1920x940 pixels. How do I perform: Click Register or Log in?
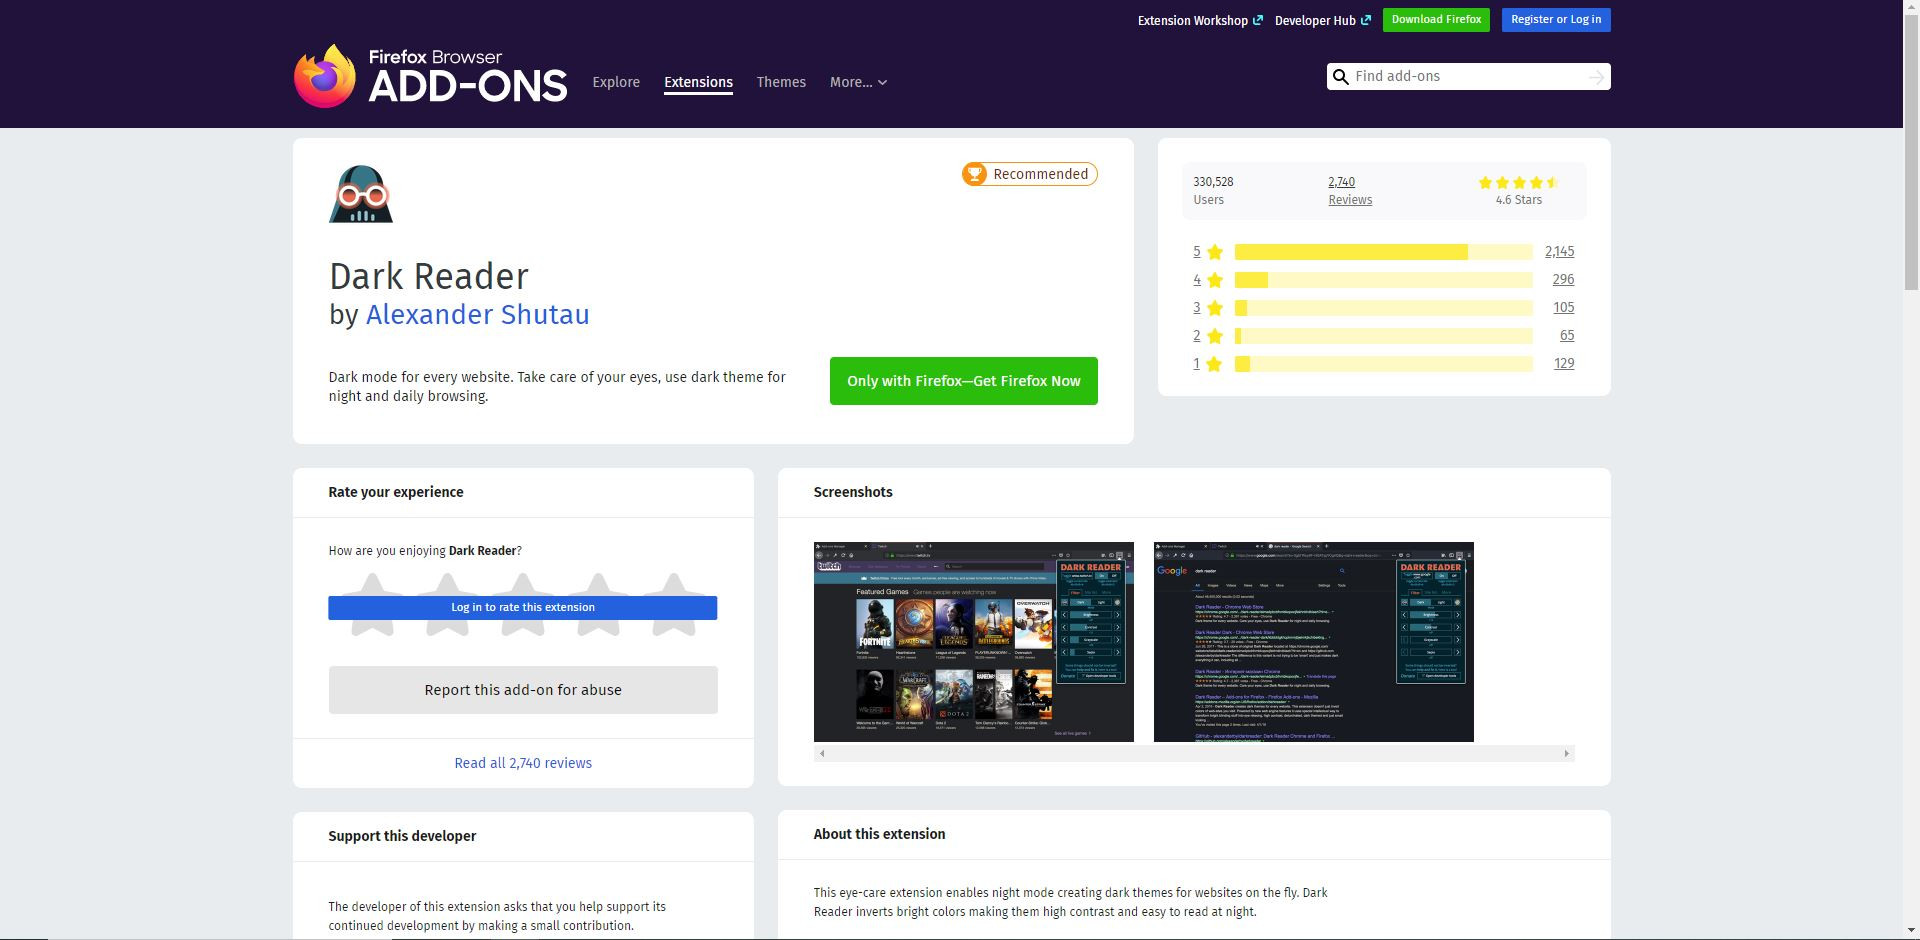point(1556,20)
